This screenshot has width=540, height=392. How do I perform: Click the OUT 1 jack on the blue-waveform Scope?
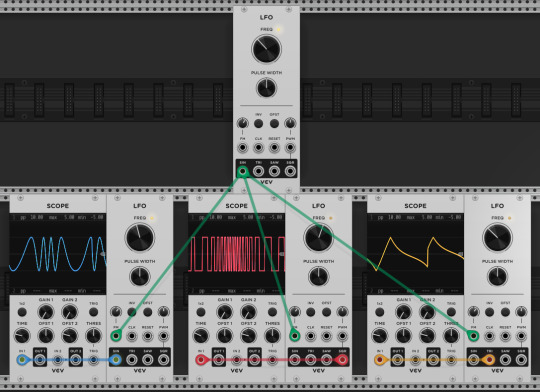click(x=40, y=360)
